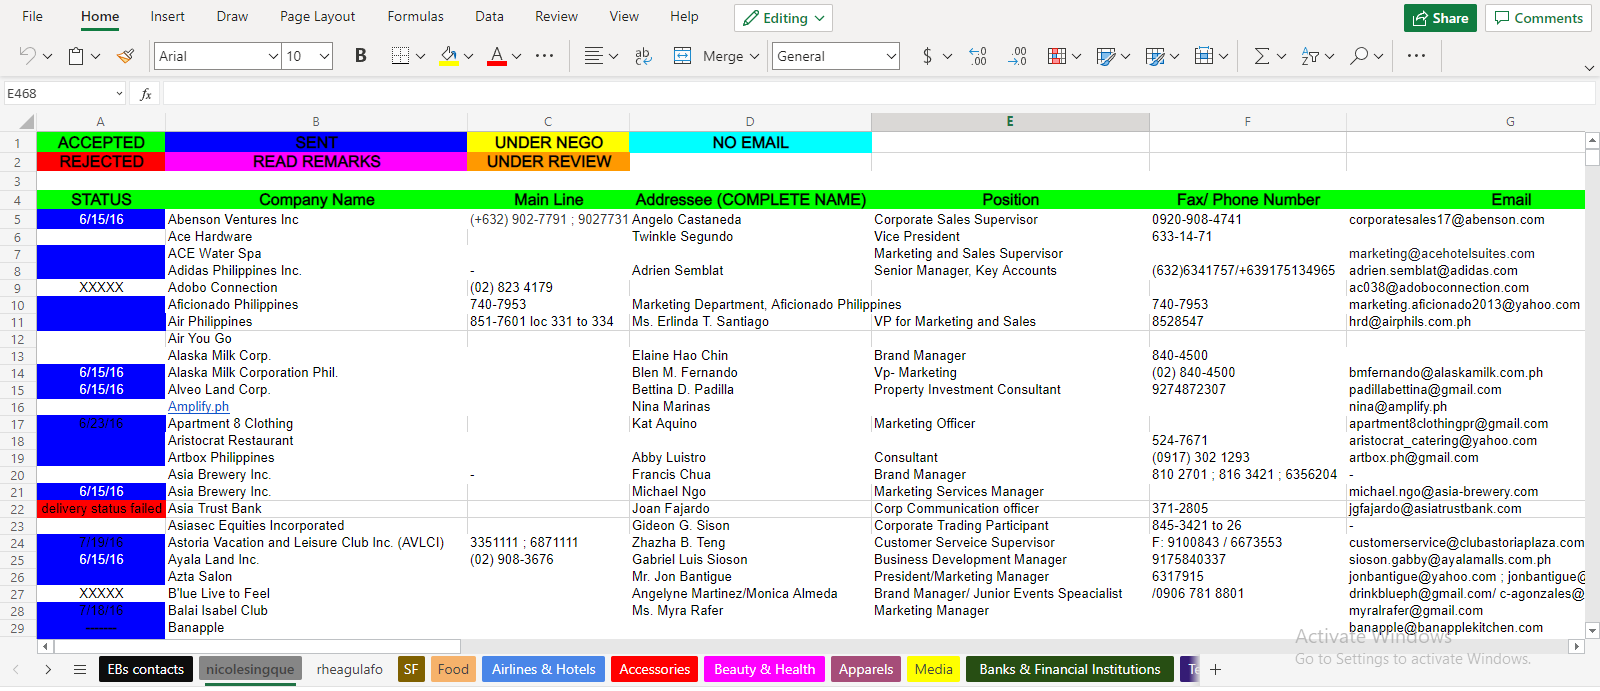Viewport: 1600px width, 691px height.
Task: Switch to the Insert tab
Action: [x=167, y=17]
